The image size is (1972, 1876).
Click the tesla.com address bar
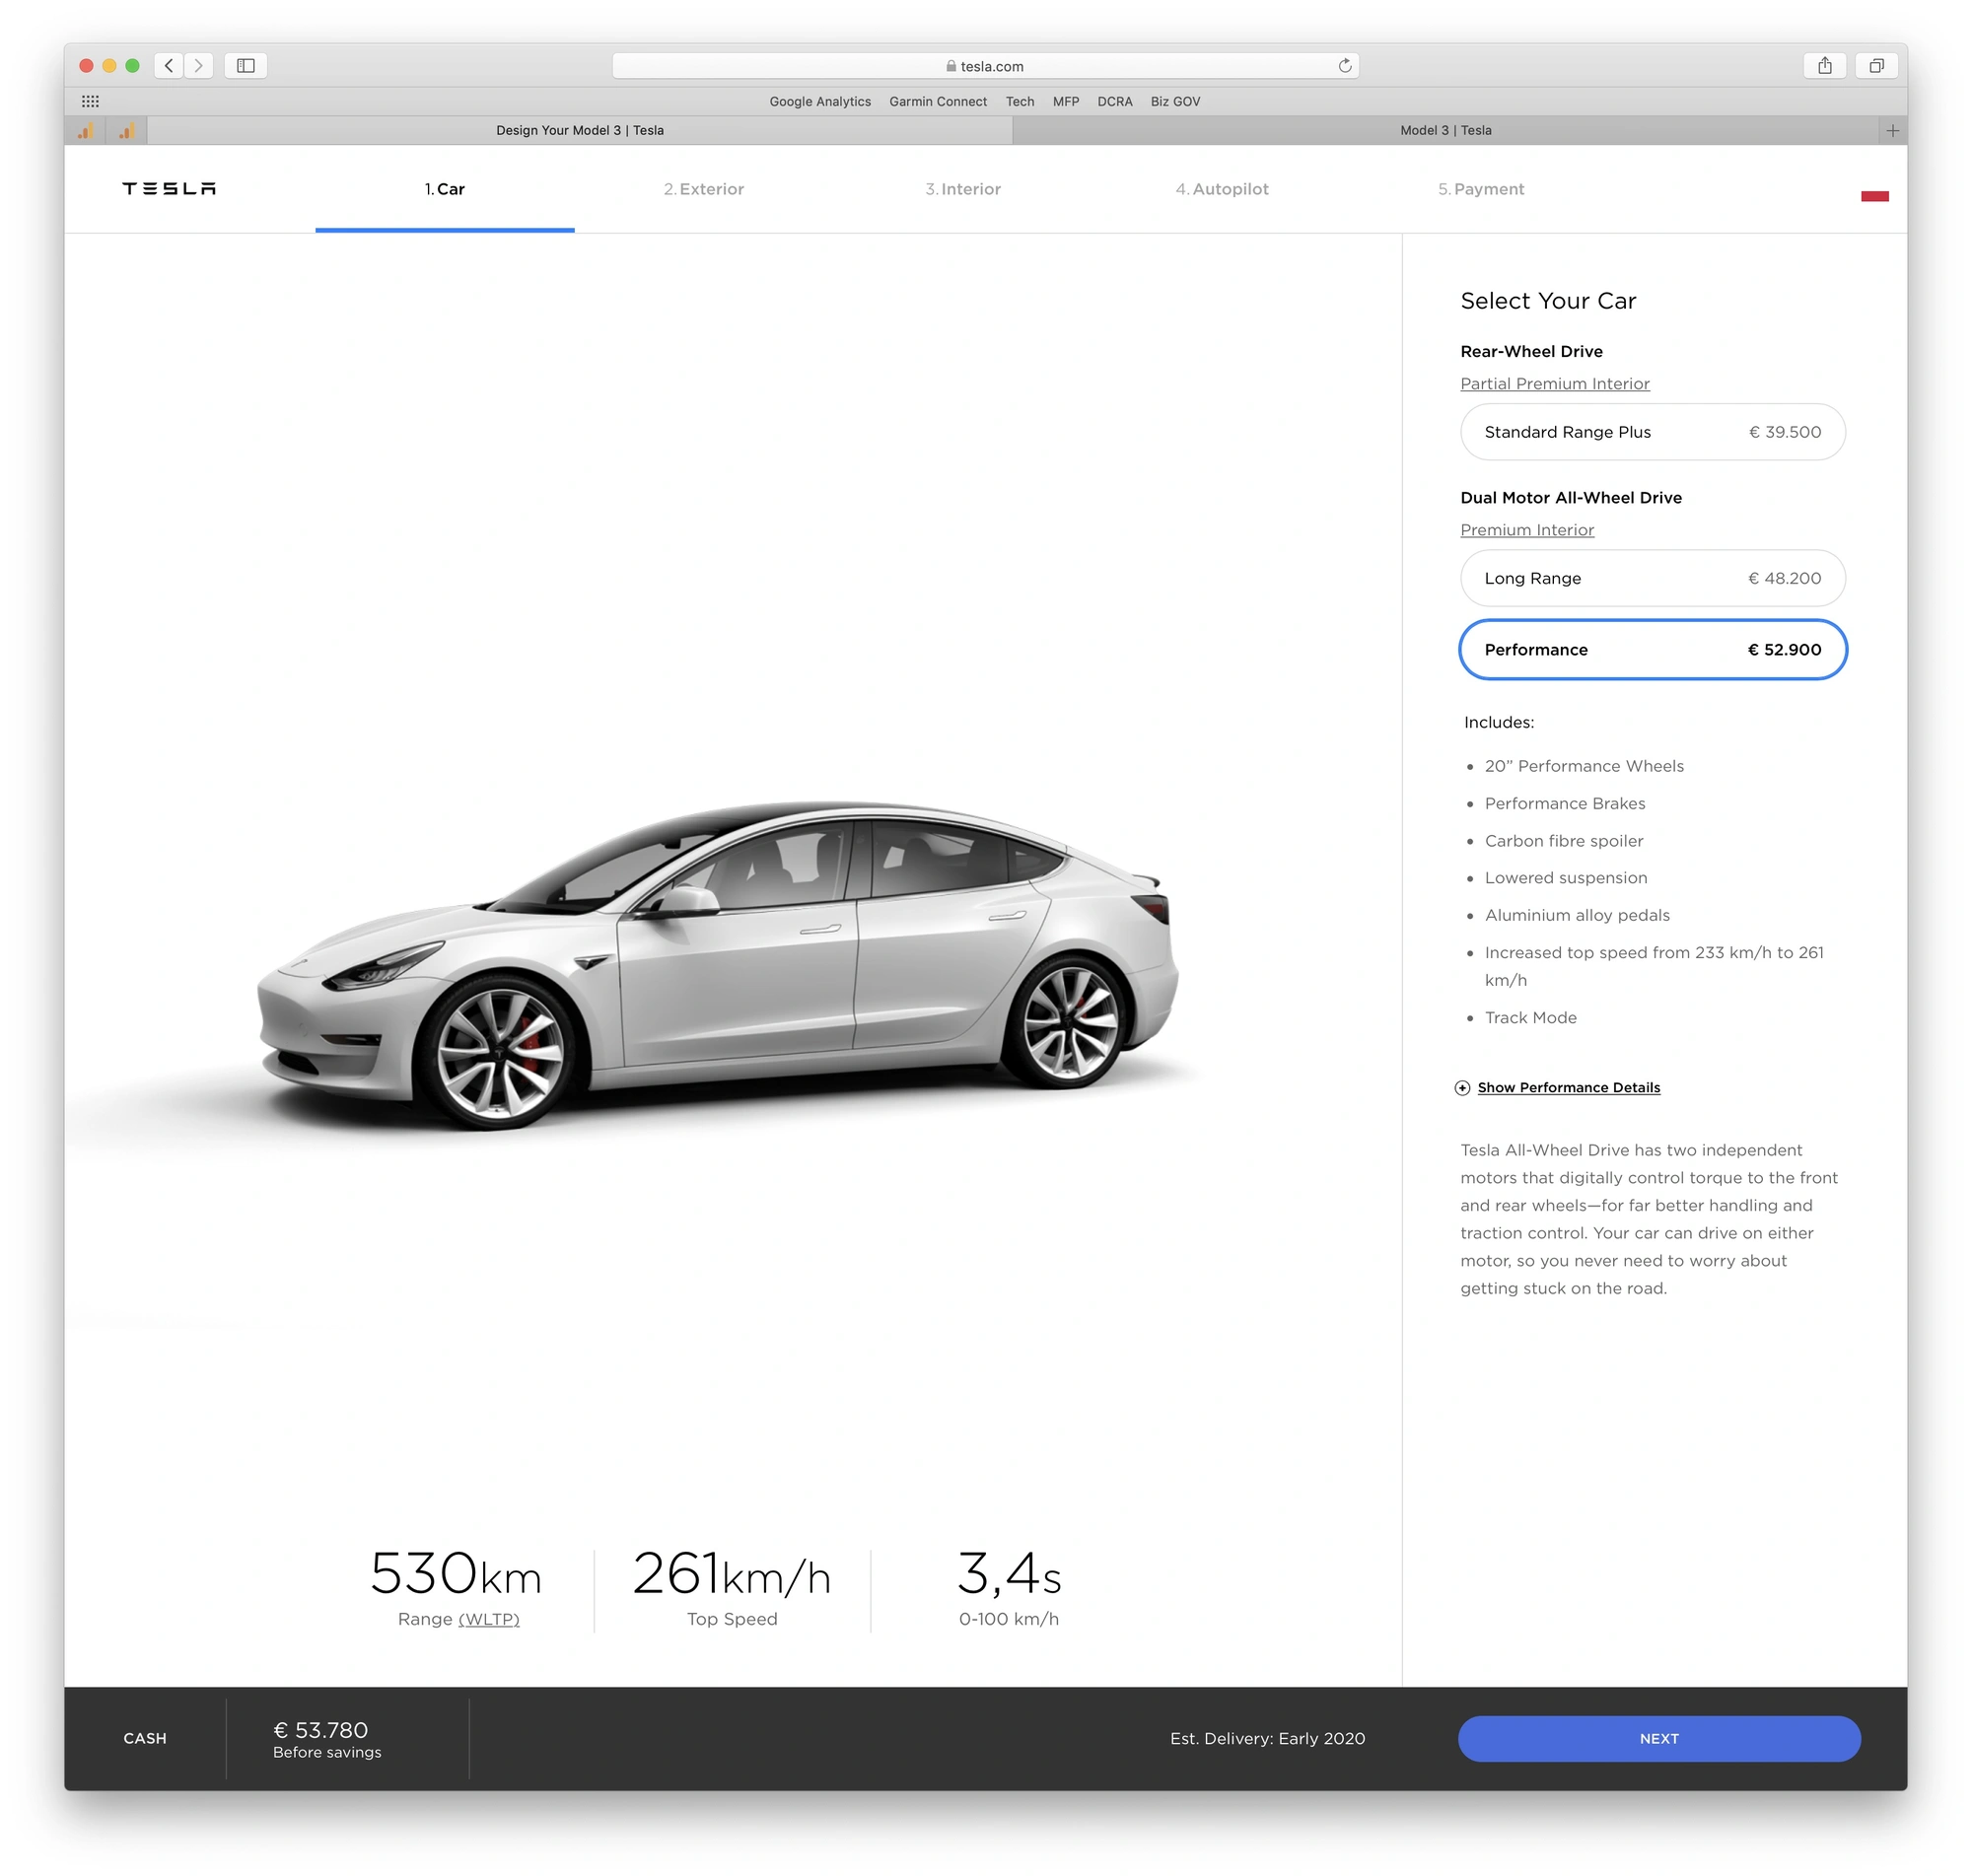tap(985, 66)
